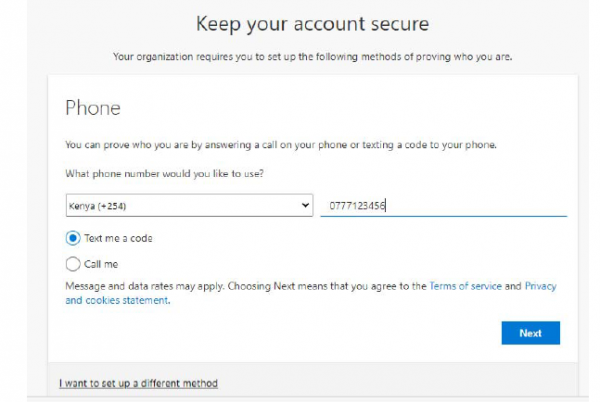
Task: Click the 'Text me a code' label
Action: pos(118,239)
